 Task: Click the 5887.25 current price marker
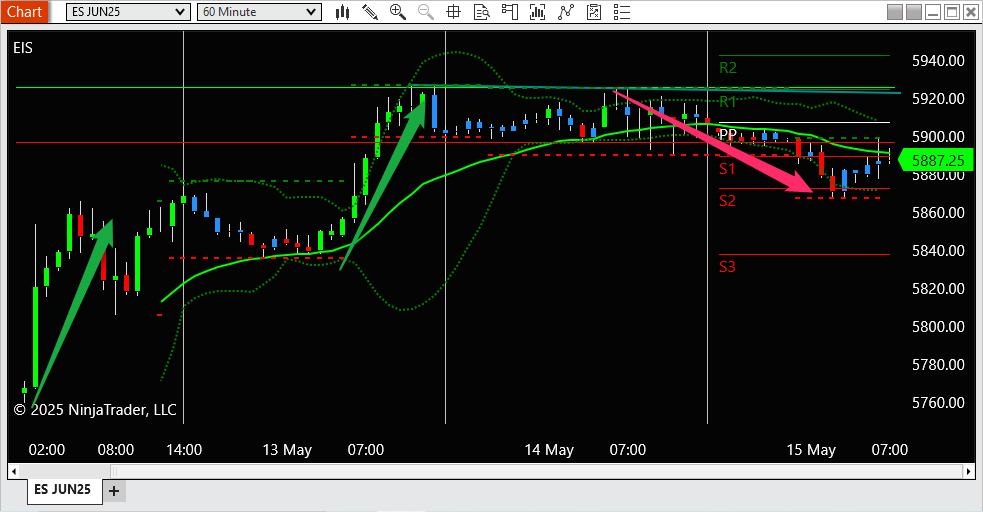tap(936, 160)
